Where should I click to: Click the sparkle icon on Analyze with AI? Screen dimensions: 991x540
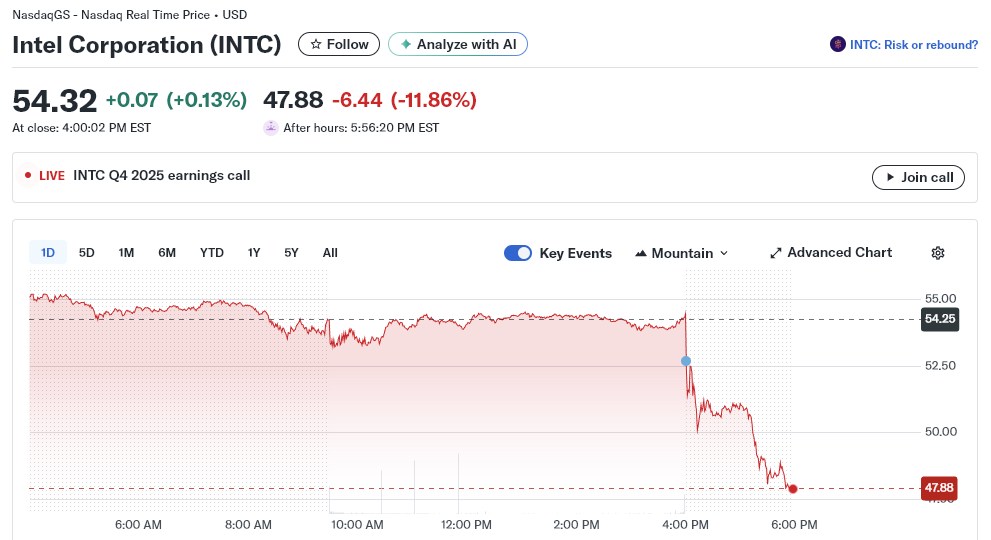coord(406,44)
